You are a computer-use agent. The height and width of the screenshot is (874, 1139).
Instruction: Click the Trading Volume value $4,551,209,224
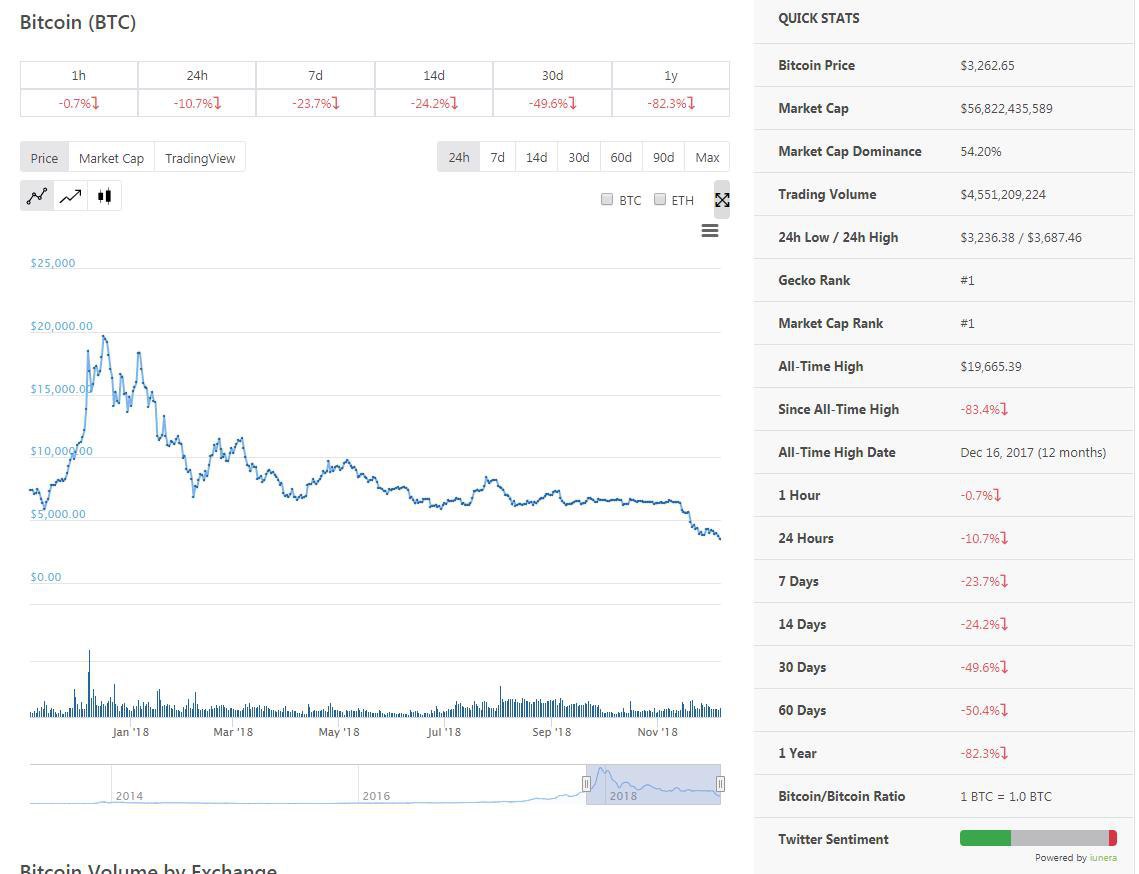coord(1002,194)
